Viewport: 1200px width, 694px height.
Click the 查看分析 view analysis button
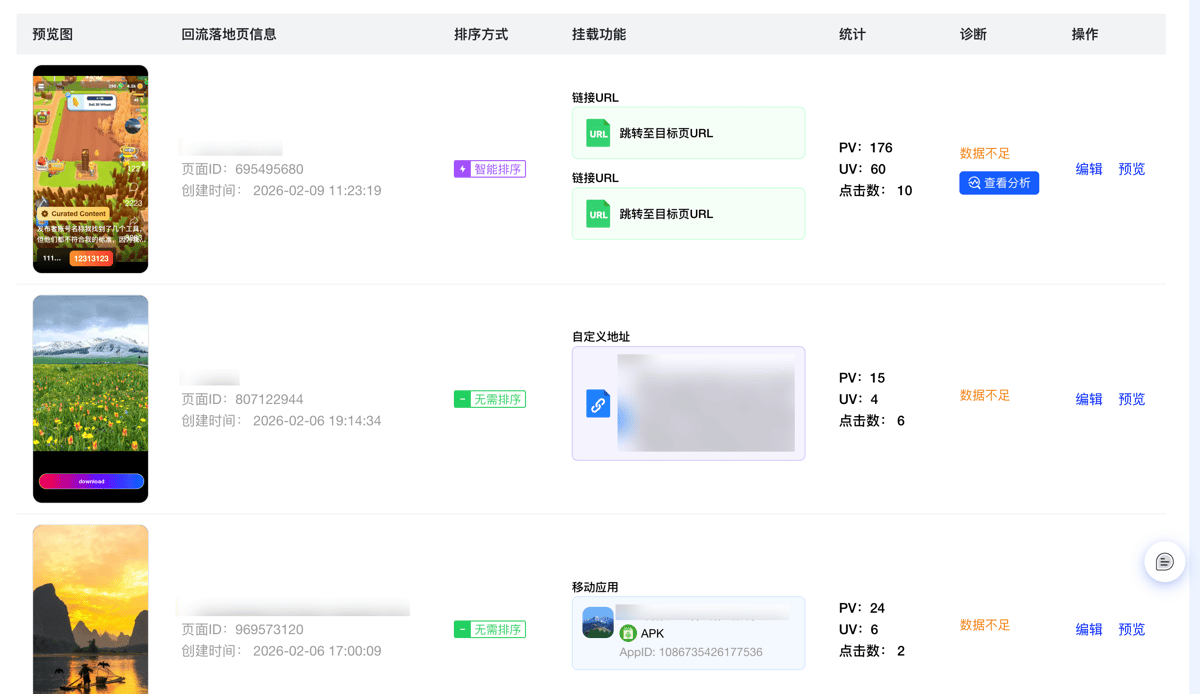click(x=999, y=183)
